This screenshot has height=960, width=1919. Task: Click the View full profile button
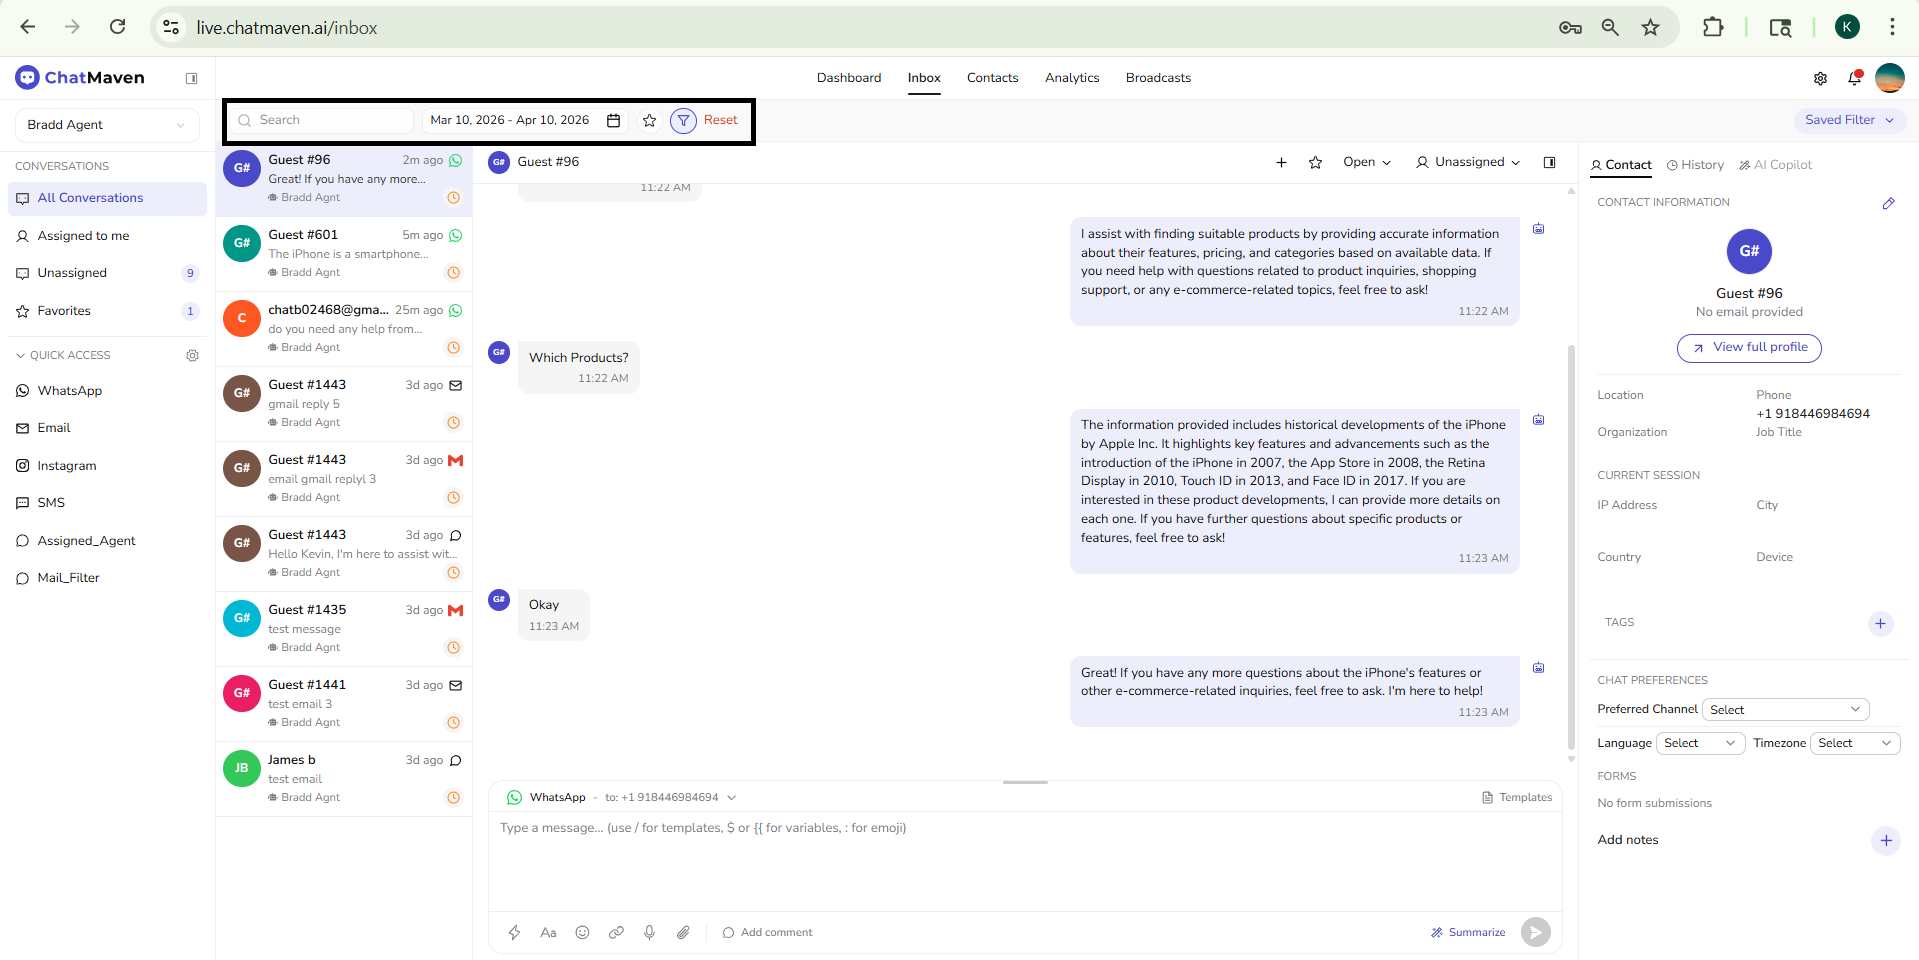point(1749,348)
